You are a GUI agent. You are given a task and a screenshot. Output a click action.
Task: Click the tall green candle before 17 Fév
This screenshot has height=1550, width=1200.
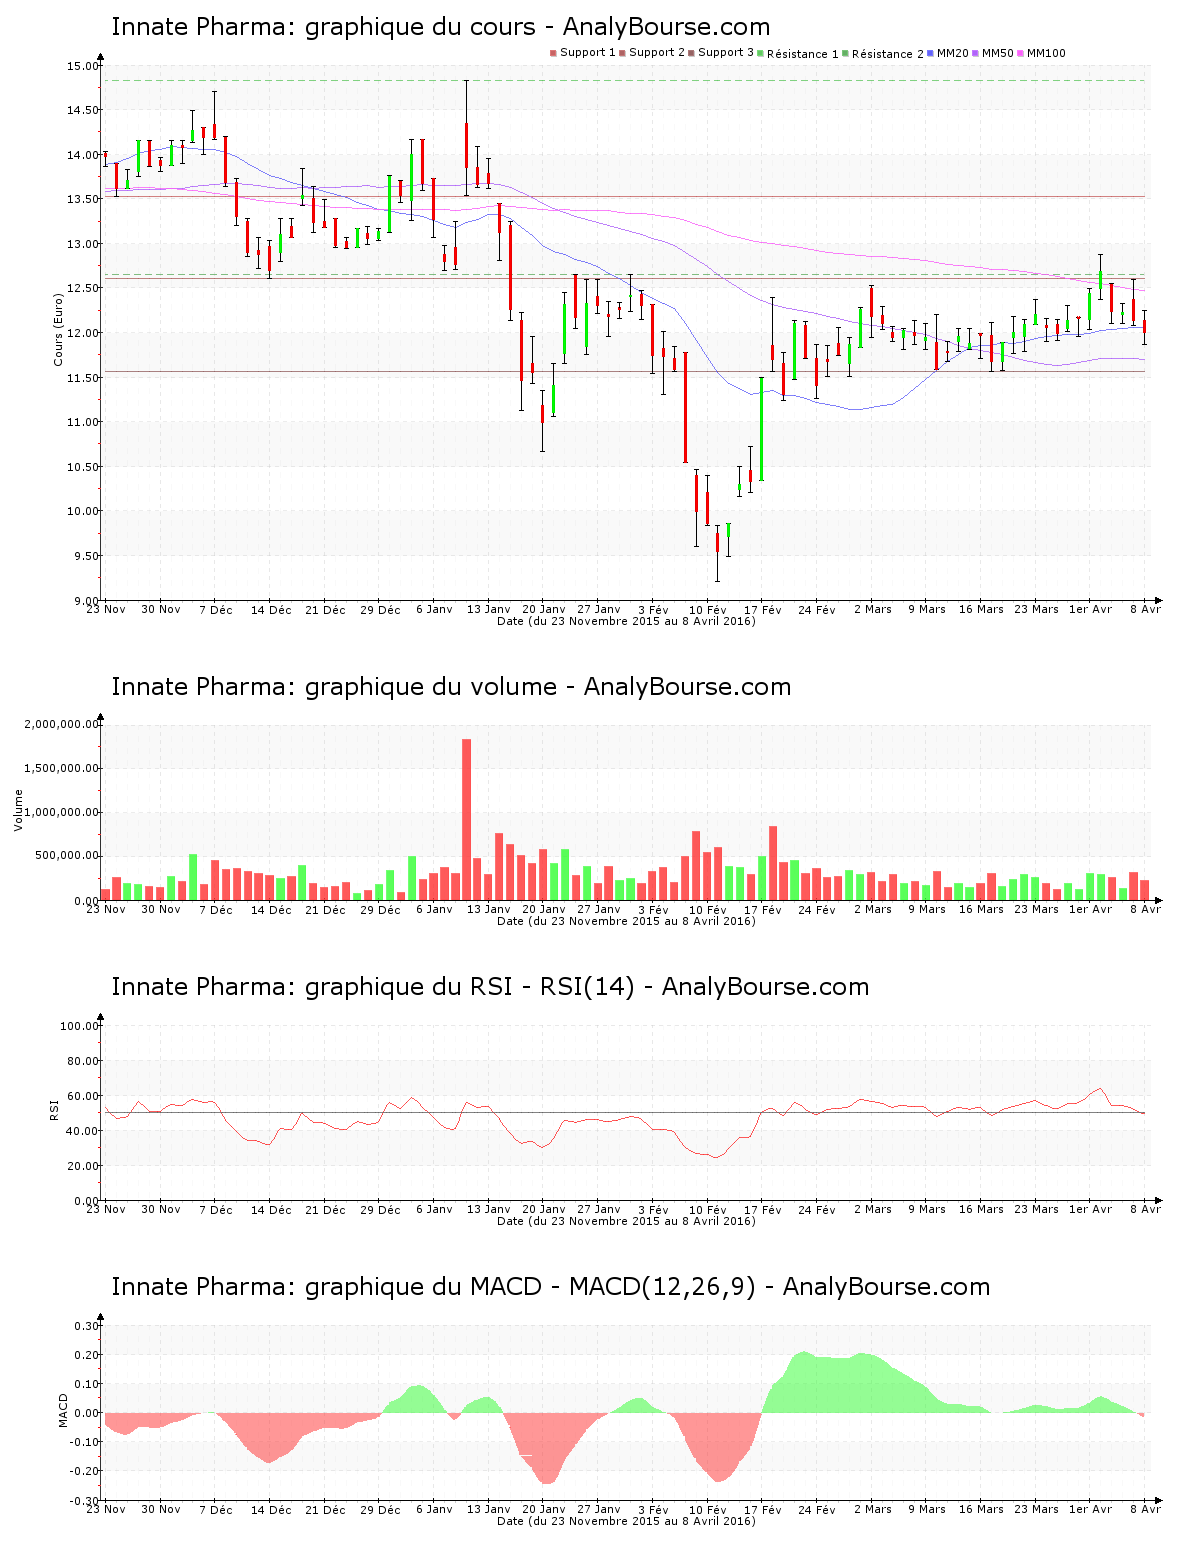pyautogui.click(x=761, y=429)
